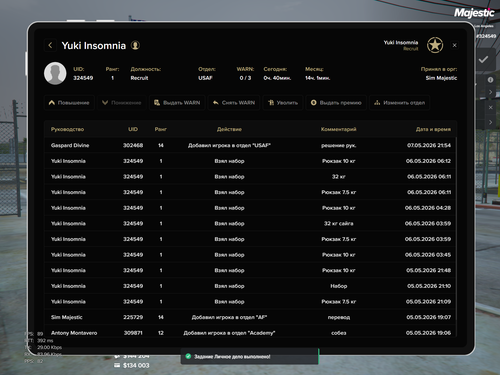
Task: Click the small X icon on the right side panel
Action: pos(490,107)
